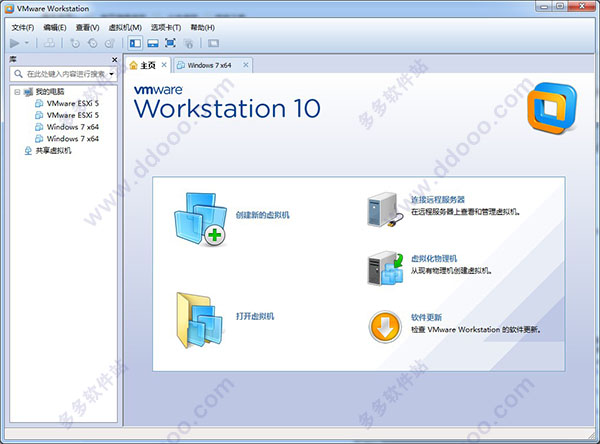This screenshot has width=600, height=444.
Task: Click the power on play button
Action: pyautogui.click(x=13, y=43)
